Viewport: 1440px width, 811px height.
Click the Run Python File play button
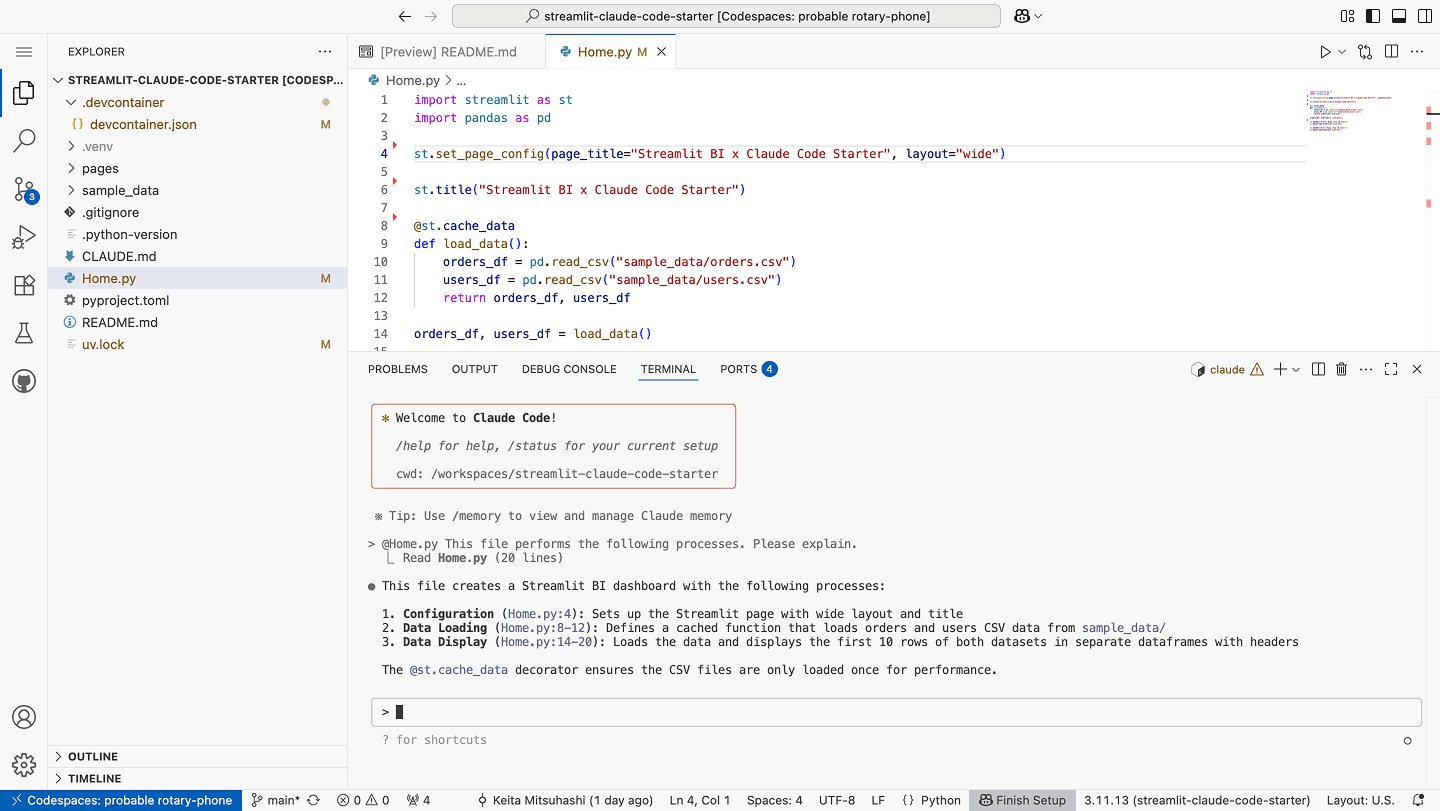(1325, 52)
